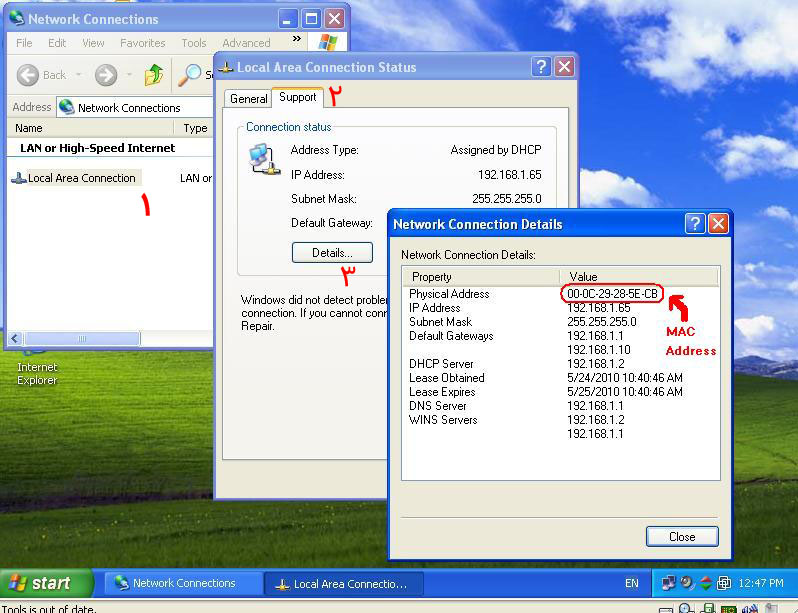The image size is (798, 613).
Task: Click the red-green arrows tray icon
Action: tap(705, 582)
